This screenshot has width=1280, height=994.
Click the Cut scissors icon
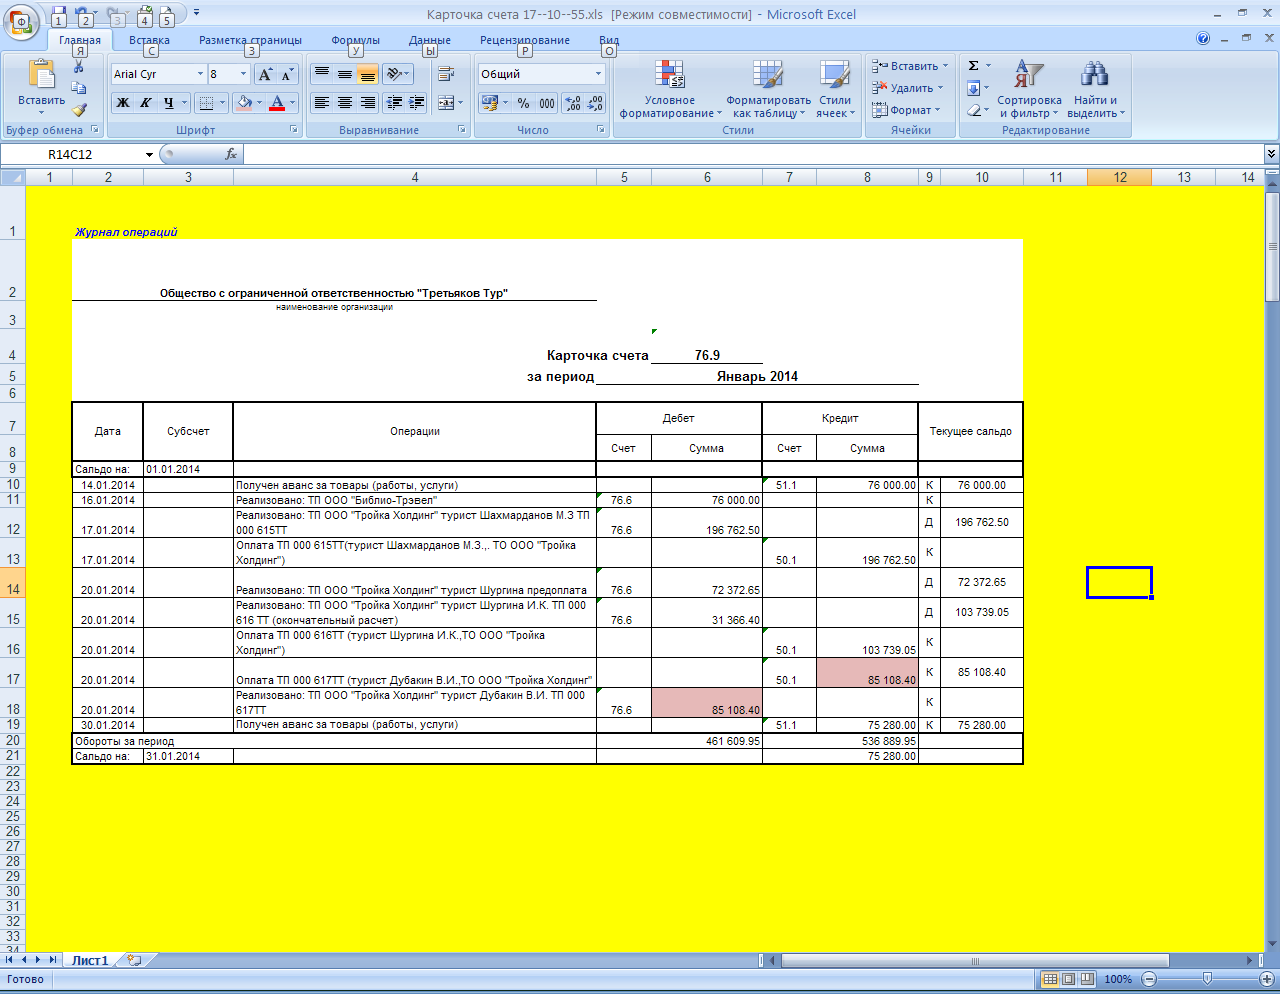pos(79,67)
